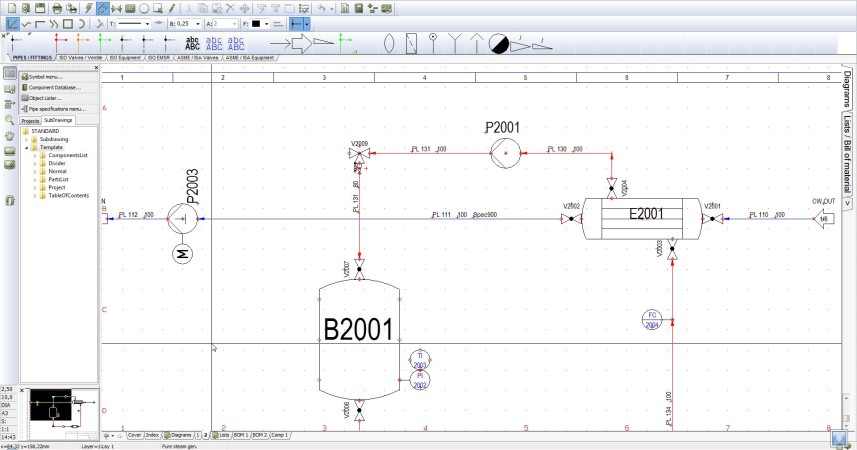Select the STANDARD root folder
The height and width of the screenshot is (450, 857).
(45, 131)
